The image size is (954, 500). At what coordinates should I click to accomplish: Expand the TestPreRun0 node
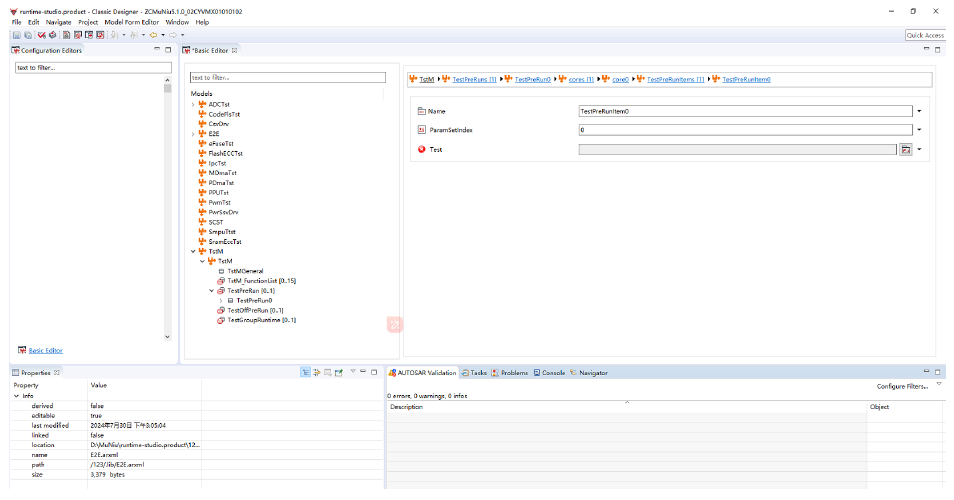coord(221,300)
